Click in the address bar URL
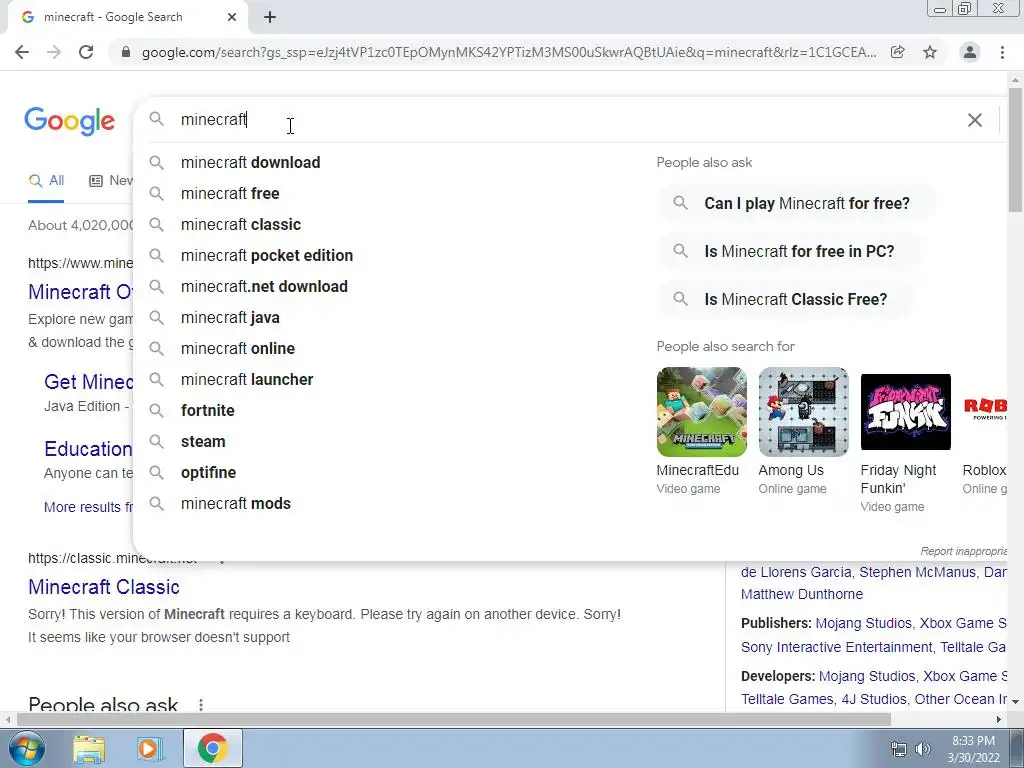This screenshot has width=1024, height=768. point(509,52)
